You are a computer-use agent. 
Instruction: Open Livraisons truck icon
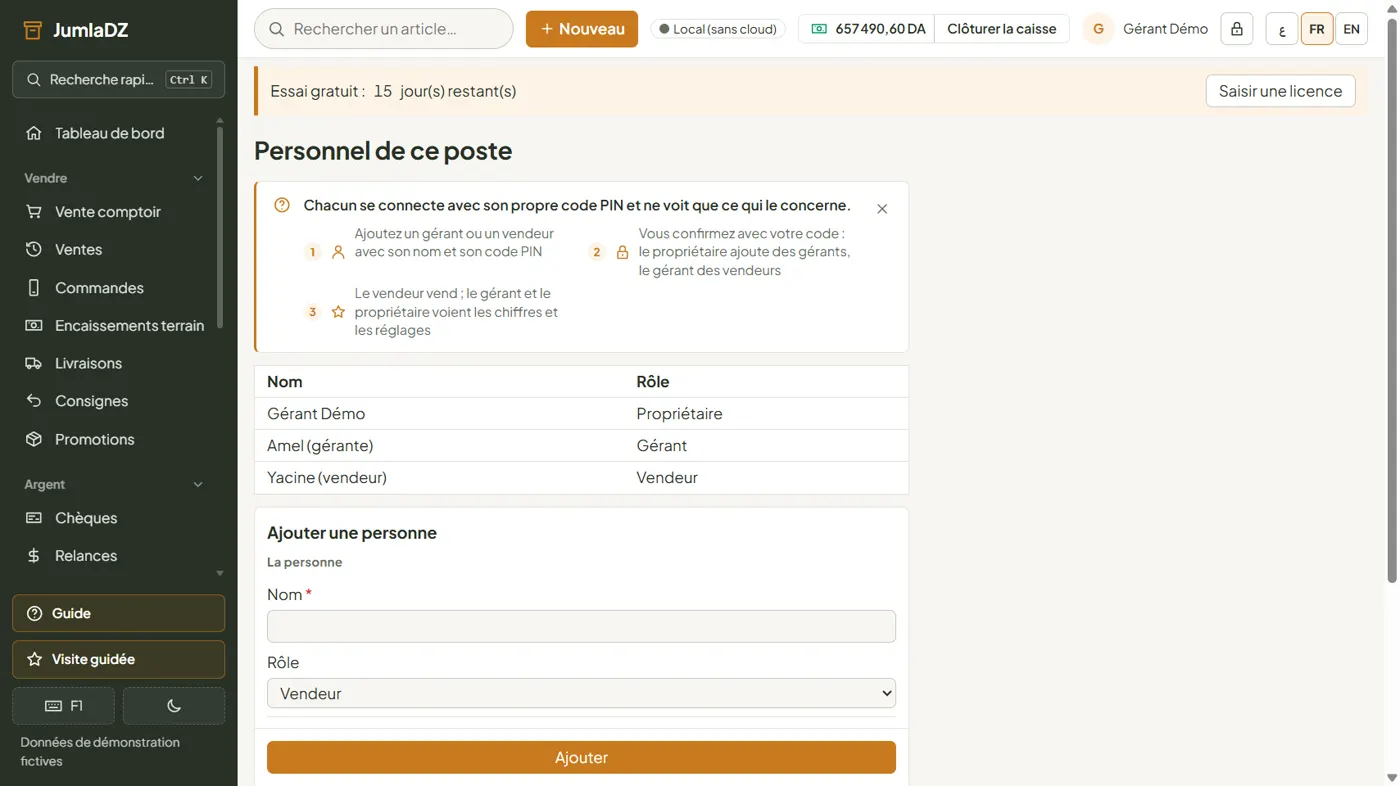click(34, 363)
